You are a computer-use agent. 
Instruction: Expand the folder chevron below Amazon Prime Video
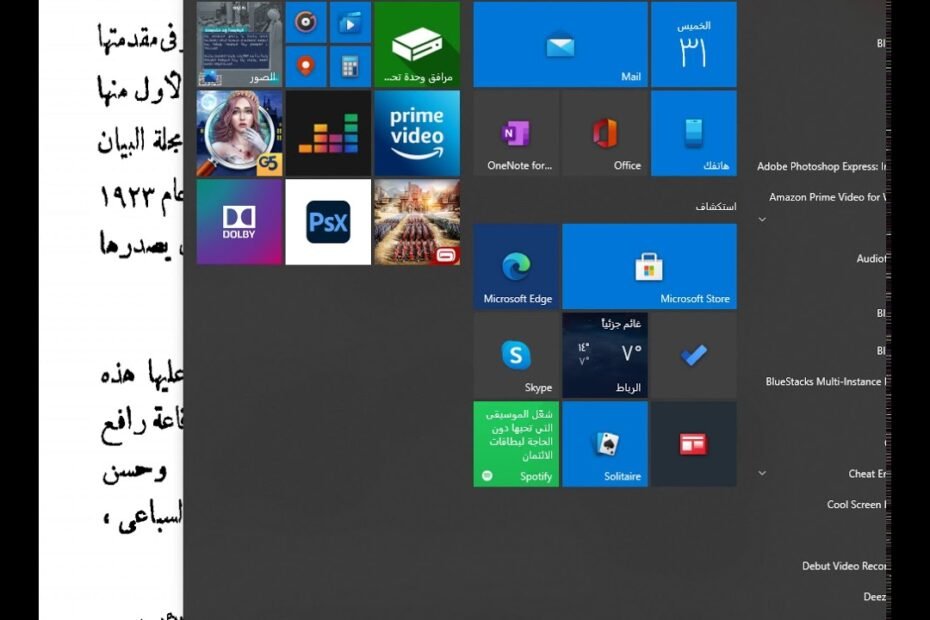762,220
